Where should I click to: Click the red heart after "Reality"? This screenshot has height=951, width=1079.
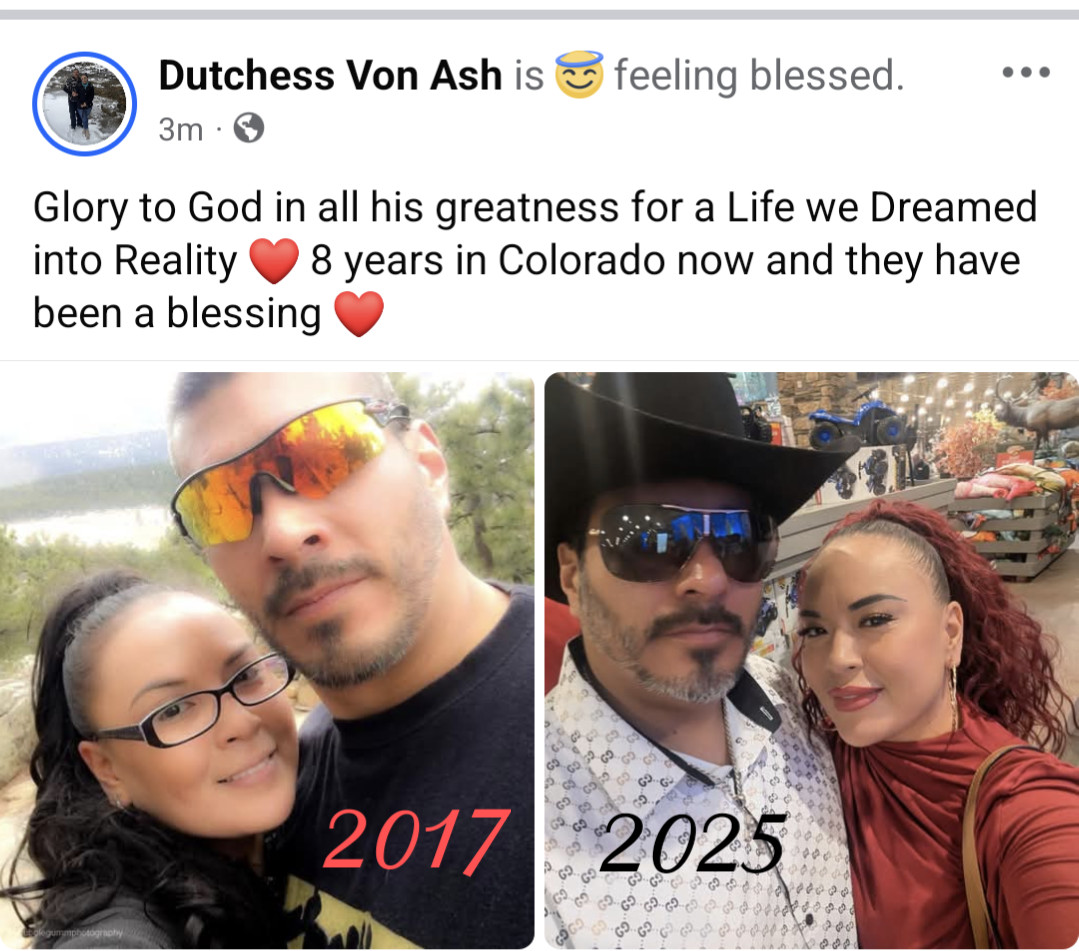(274, 261)
